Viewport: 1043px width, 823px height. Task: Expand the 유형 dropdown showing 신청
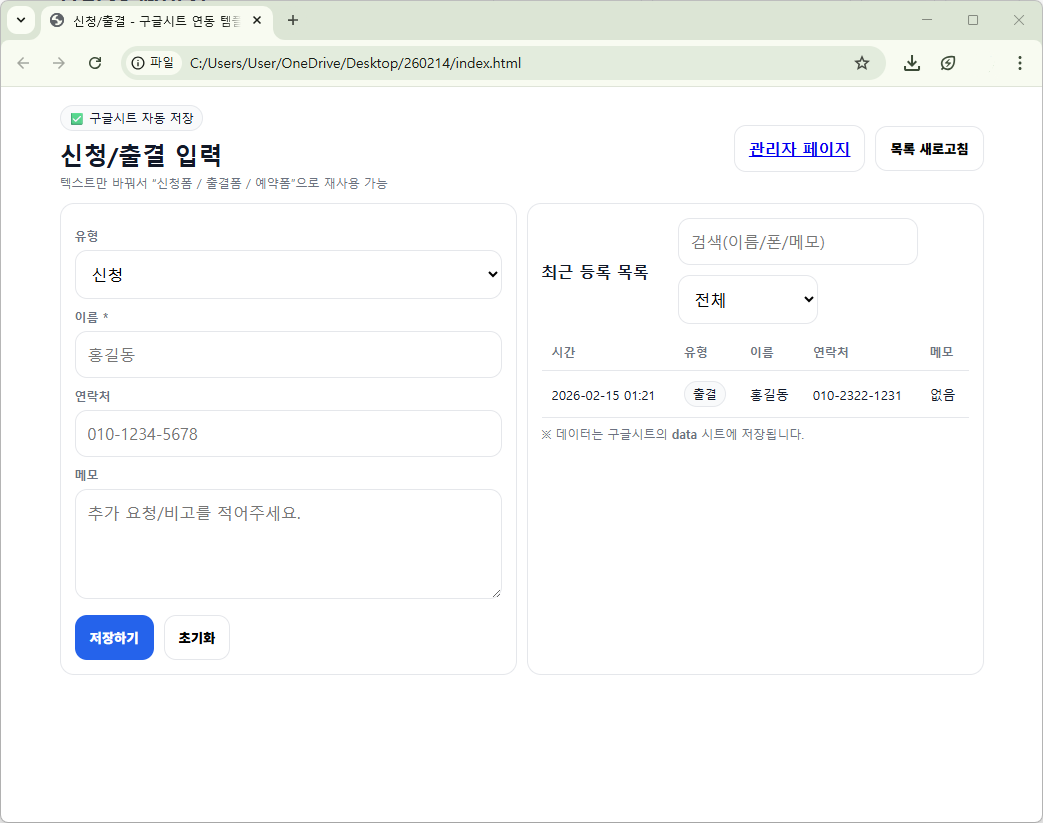(288, 274)
